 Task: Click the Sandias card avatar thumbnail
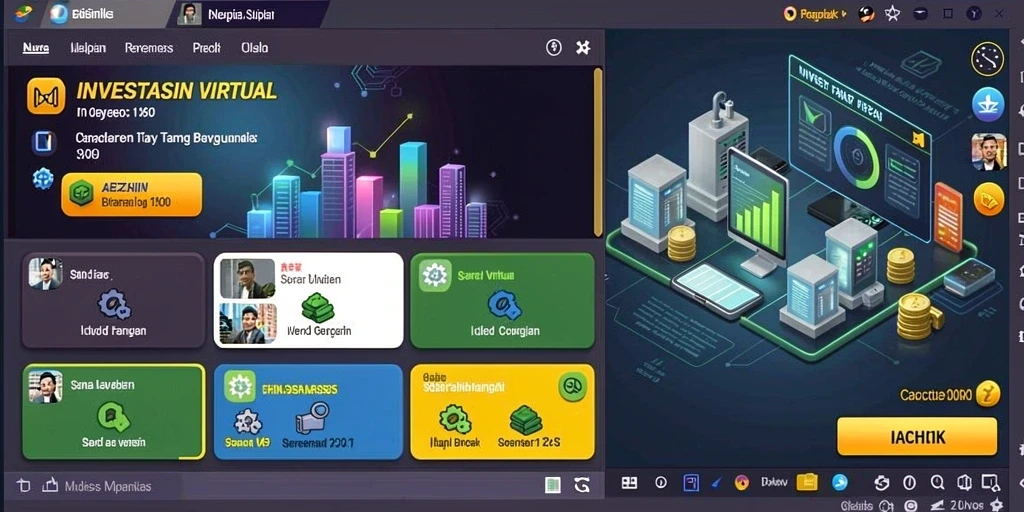pos(46,274)
